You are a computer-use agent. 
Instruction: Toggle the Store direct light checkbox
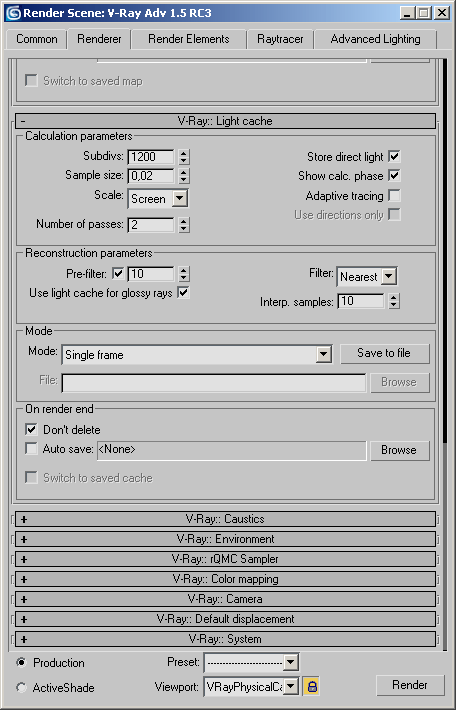[x=394, y=157]
